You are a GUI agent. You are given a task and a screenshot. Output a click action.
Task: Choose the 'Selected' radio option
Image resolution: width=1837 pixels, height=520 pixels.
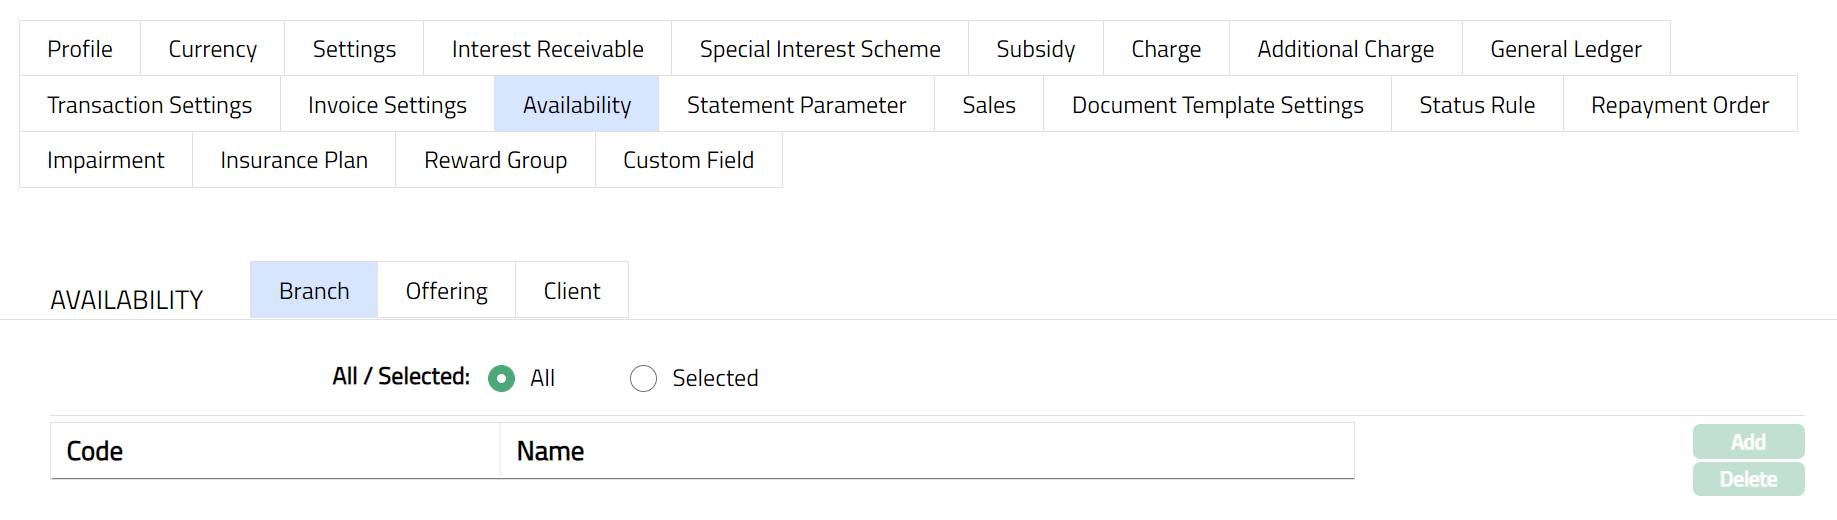pos(643,378)
